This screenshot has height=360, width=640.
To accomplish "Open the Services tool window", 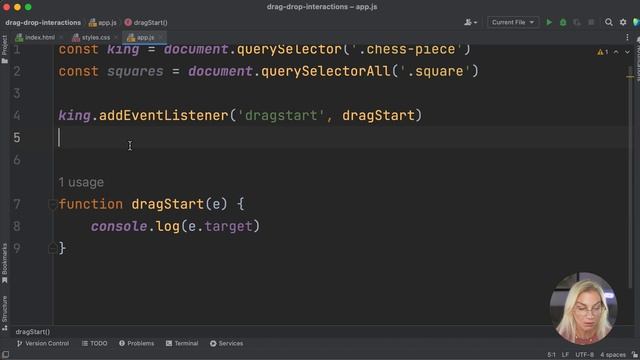I will 227,343.
